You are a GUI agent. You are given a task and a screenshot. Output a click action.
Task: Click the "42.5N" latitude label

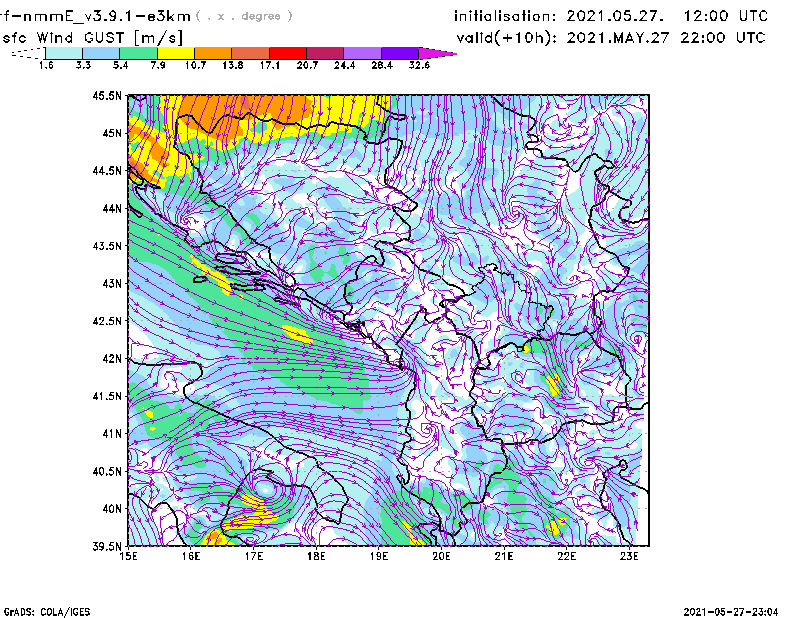tap(107, 321)
